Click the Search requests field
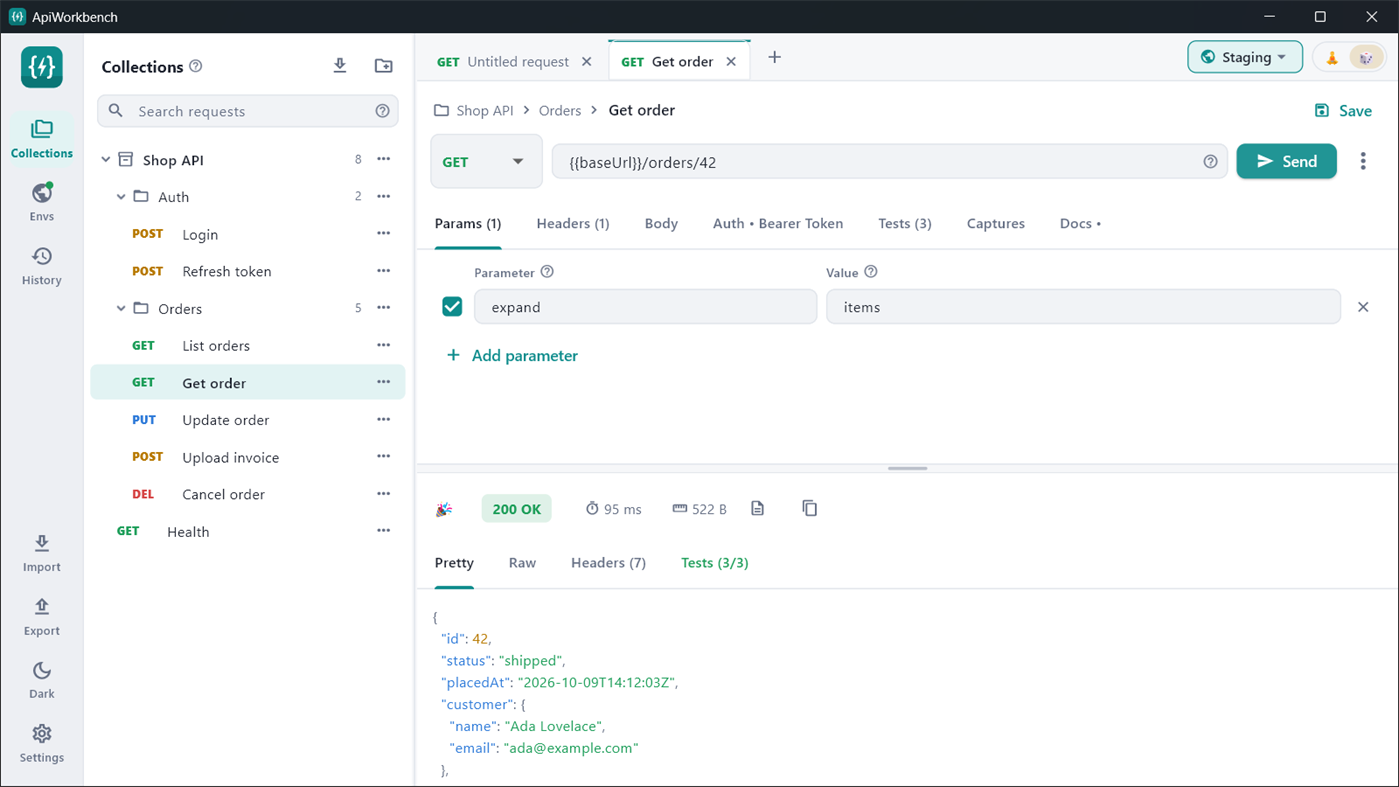The width and height of the screenshot is (1399, 787). pyautogui.click(x=248, y=111)
